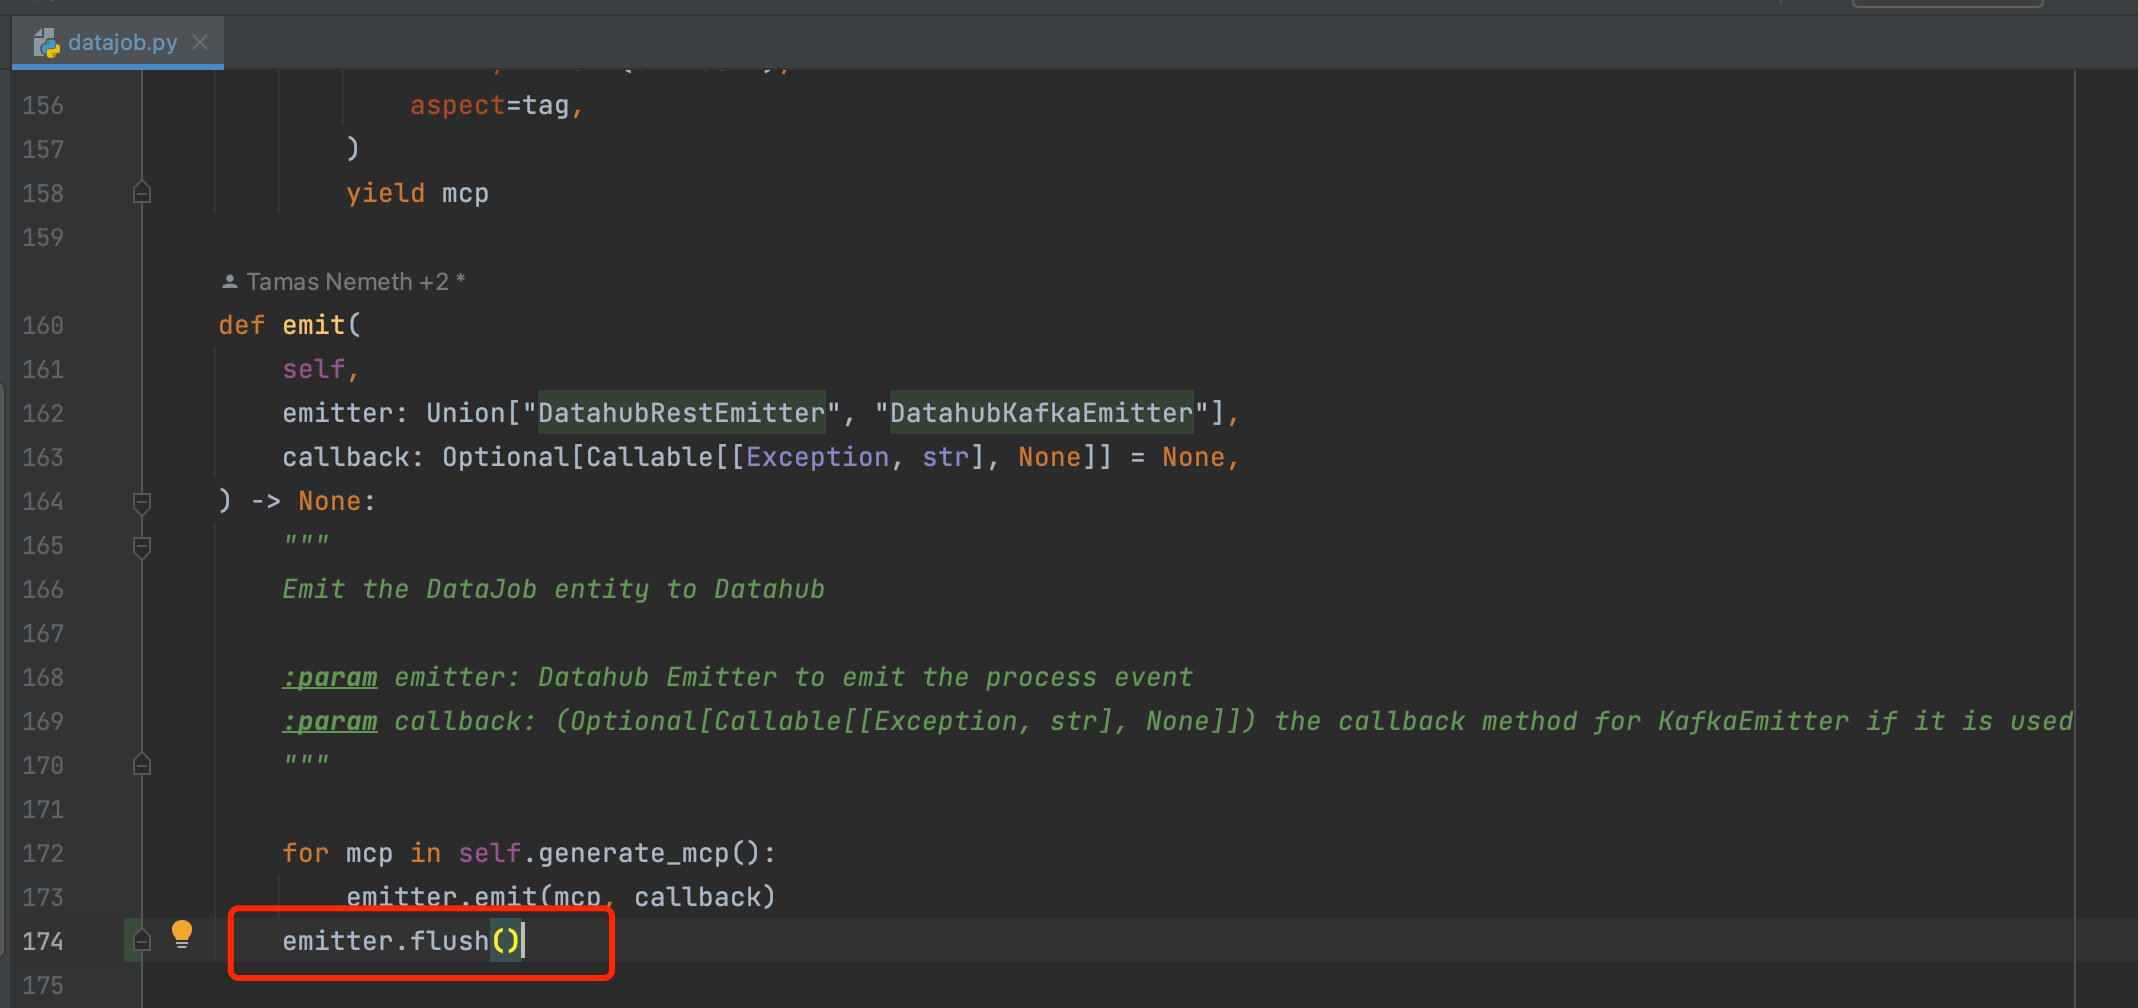The image size is (2138, 1008).
Task: Click the author avatar icon above def emit
Action: [229, 280]
